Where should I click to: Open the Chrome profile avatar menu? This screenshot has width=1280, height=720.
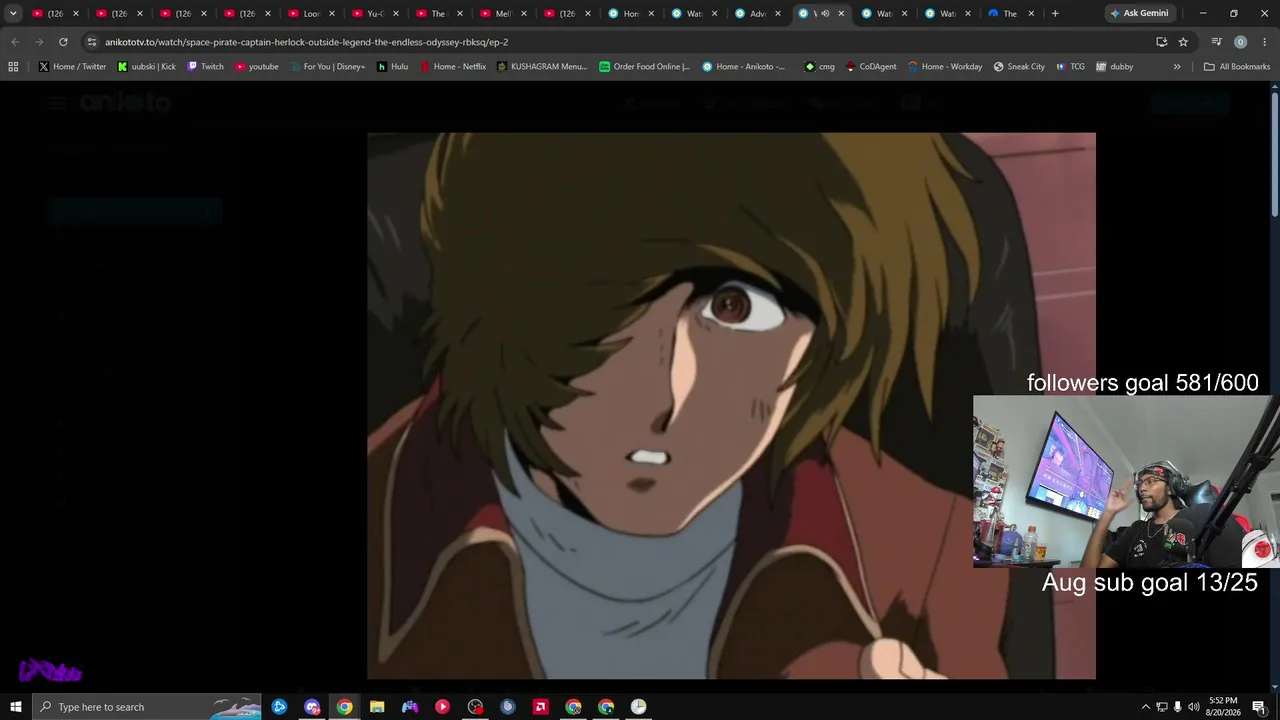coord(1240,42)
